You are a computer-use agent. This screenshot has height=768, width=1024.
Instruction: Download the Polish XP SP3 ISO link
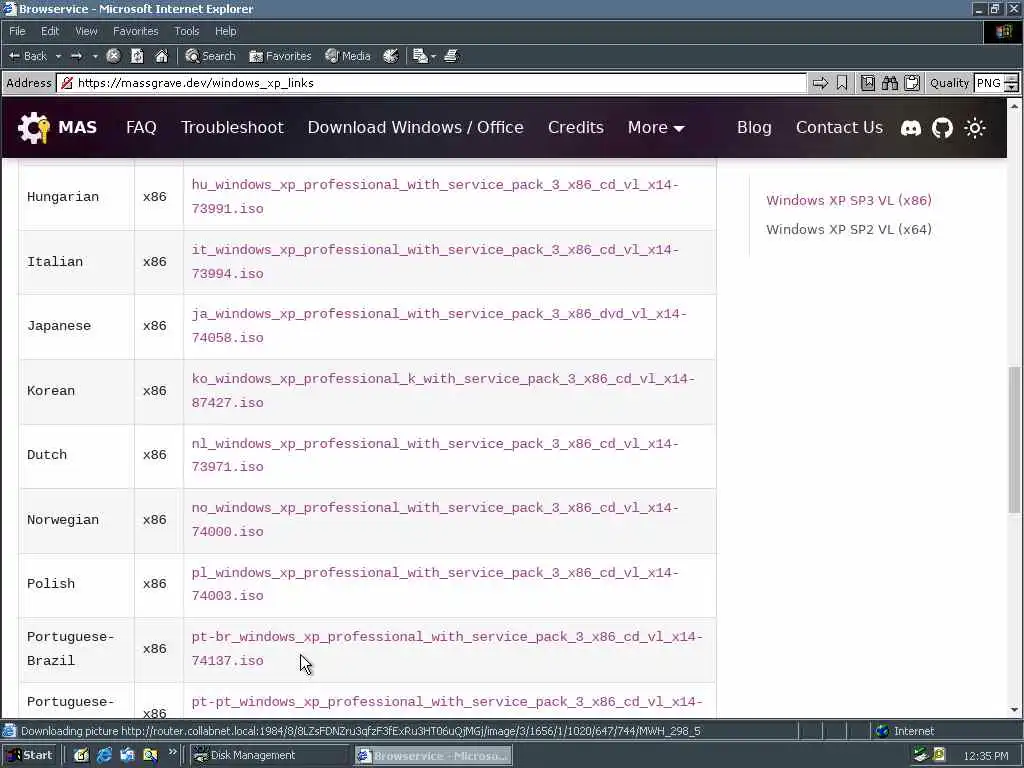pos(436,584)
